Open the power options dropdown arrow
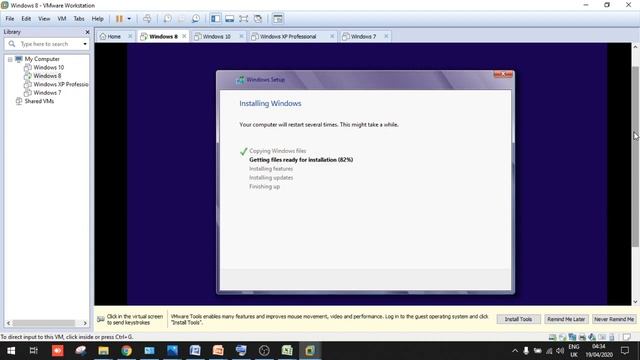The height and width of the screenshot is (360, 640). tap(129, 19)
